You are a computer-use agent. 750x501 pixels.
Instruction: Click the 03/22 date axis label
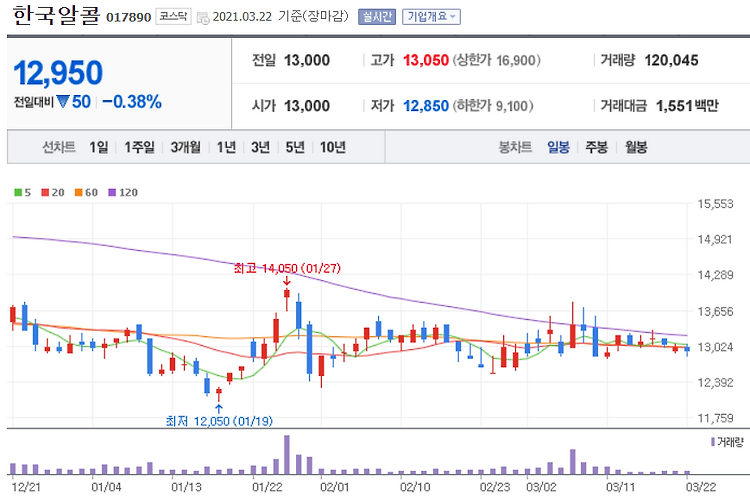point(701,487)
